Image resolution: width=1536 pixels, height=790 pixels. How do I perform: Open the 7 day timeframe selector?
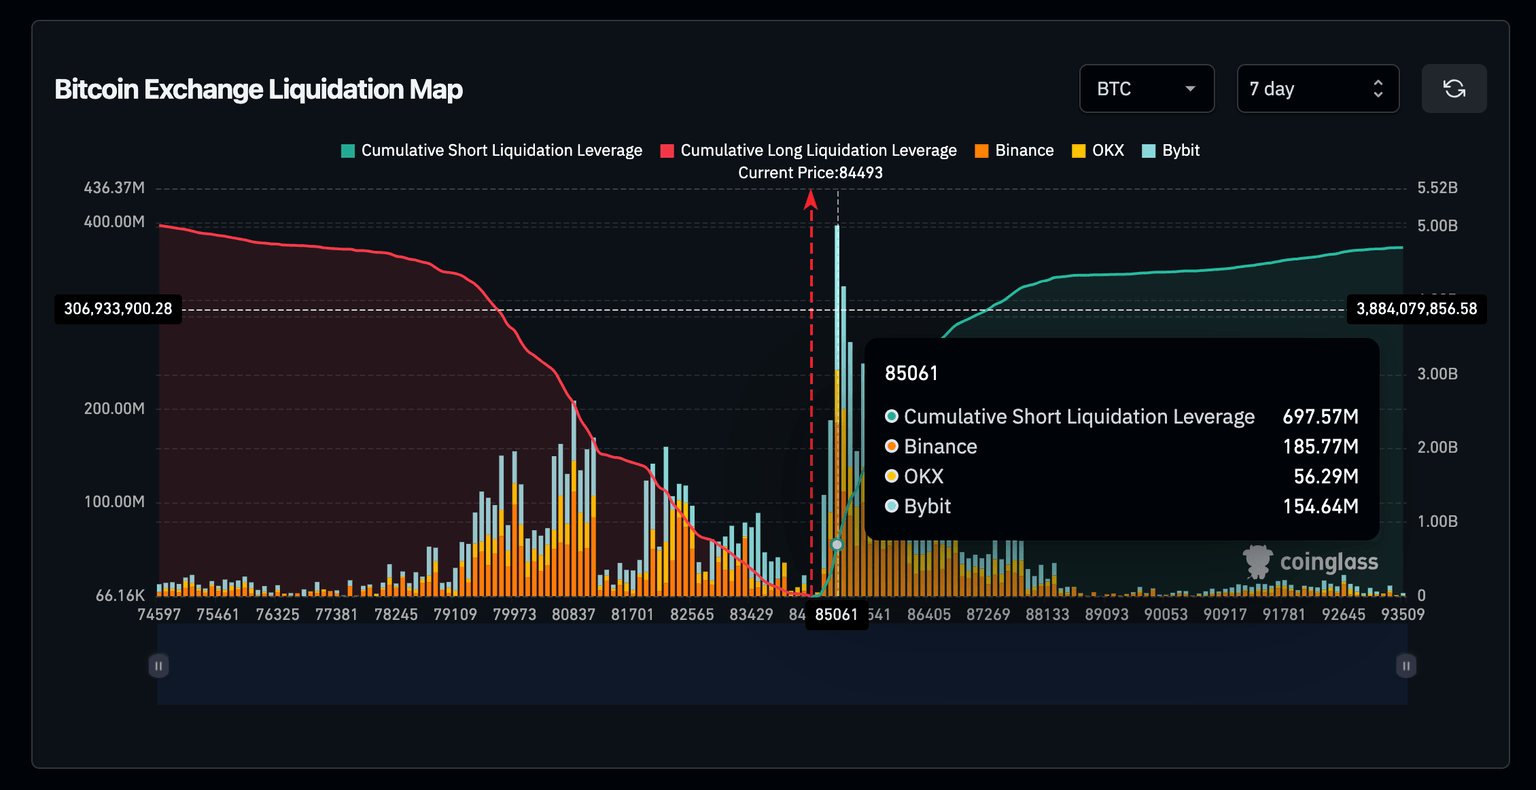1318,88
